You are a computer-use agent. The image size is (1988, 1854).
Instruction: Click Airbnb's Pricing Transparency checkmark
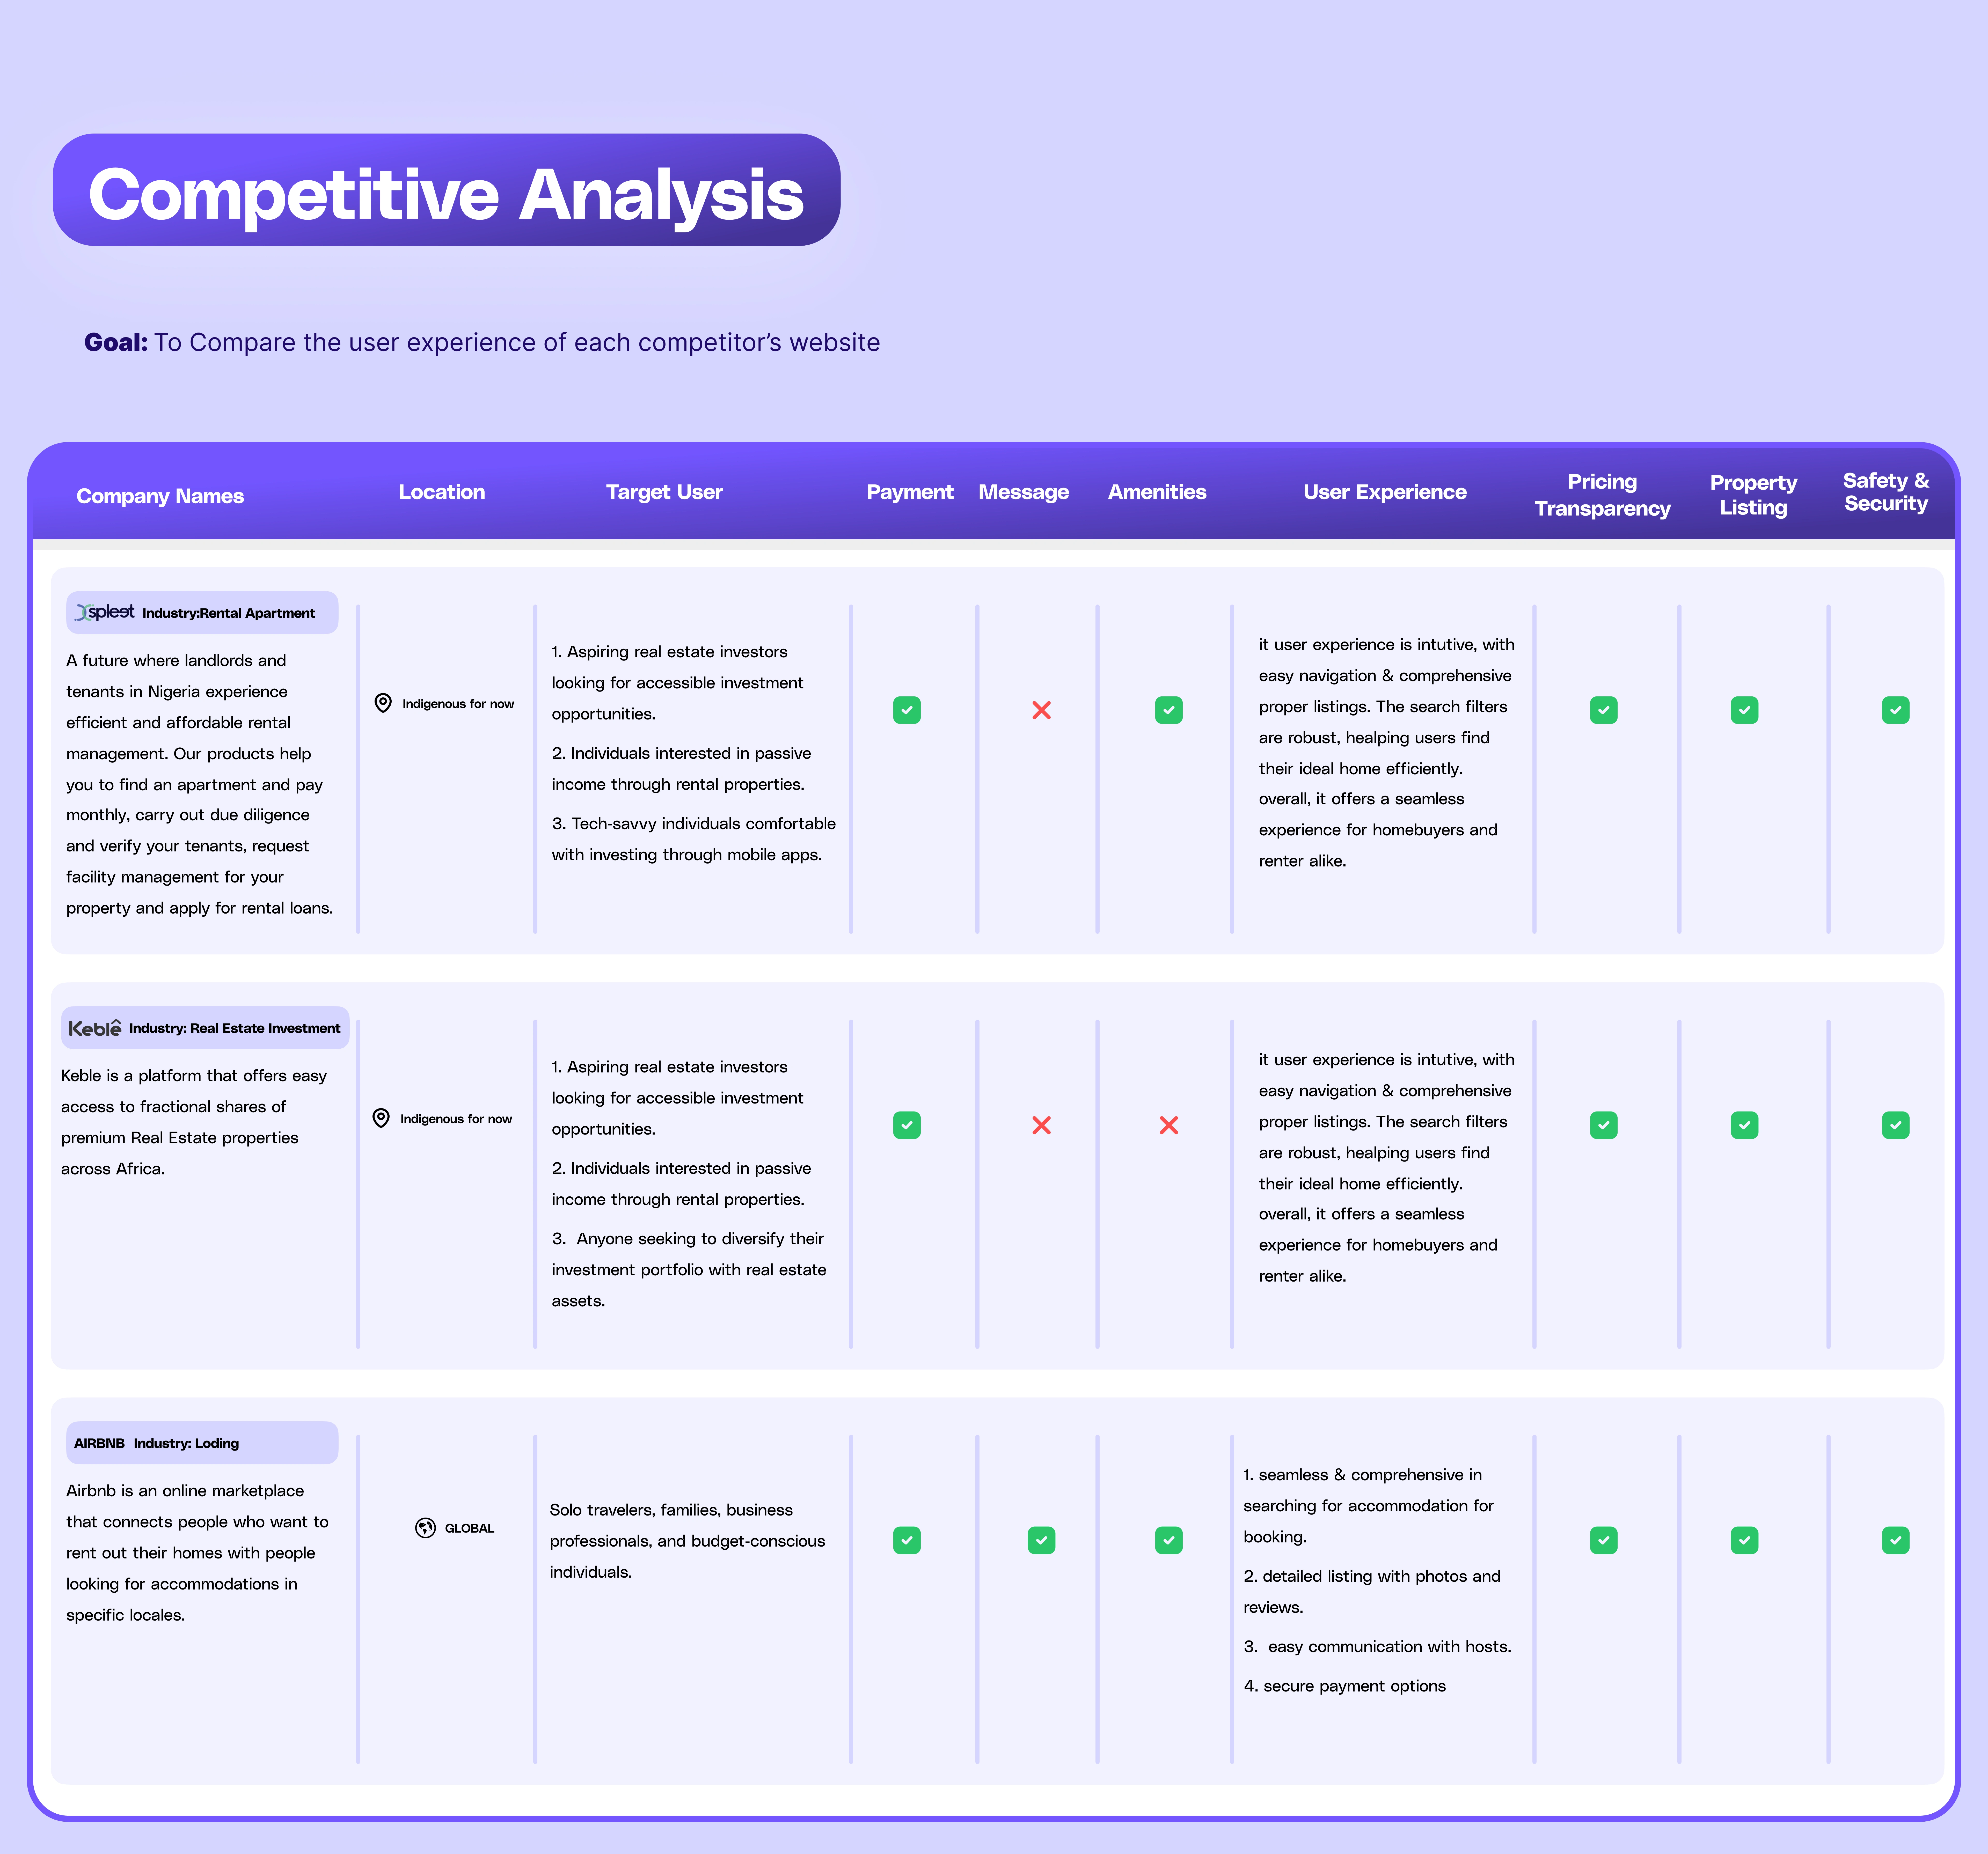[1603, 1540]
